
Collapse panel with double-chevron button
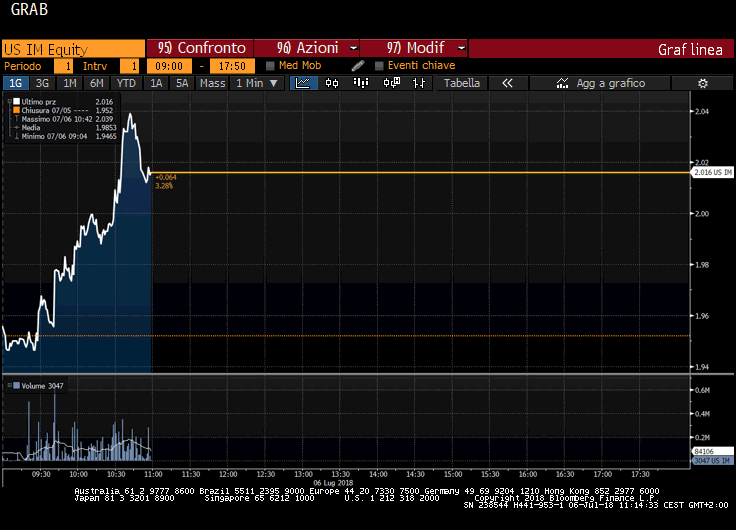tap(507, 83)
